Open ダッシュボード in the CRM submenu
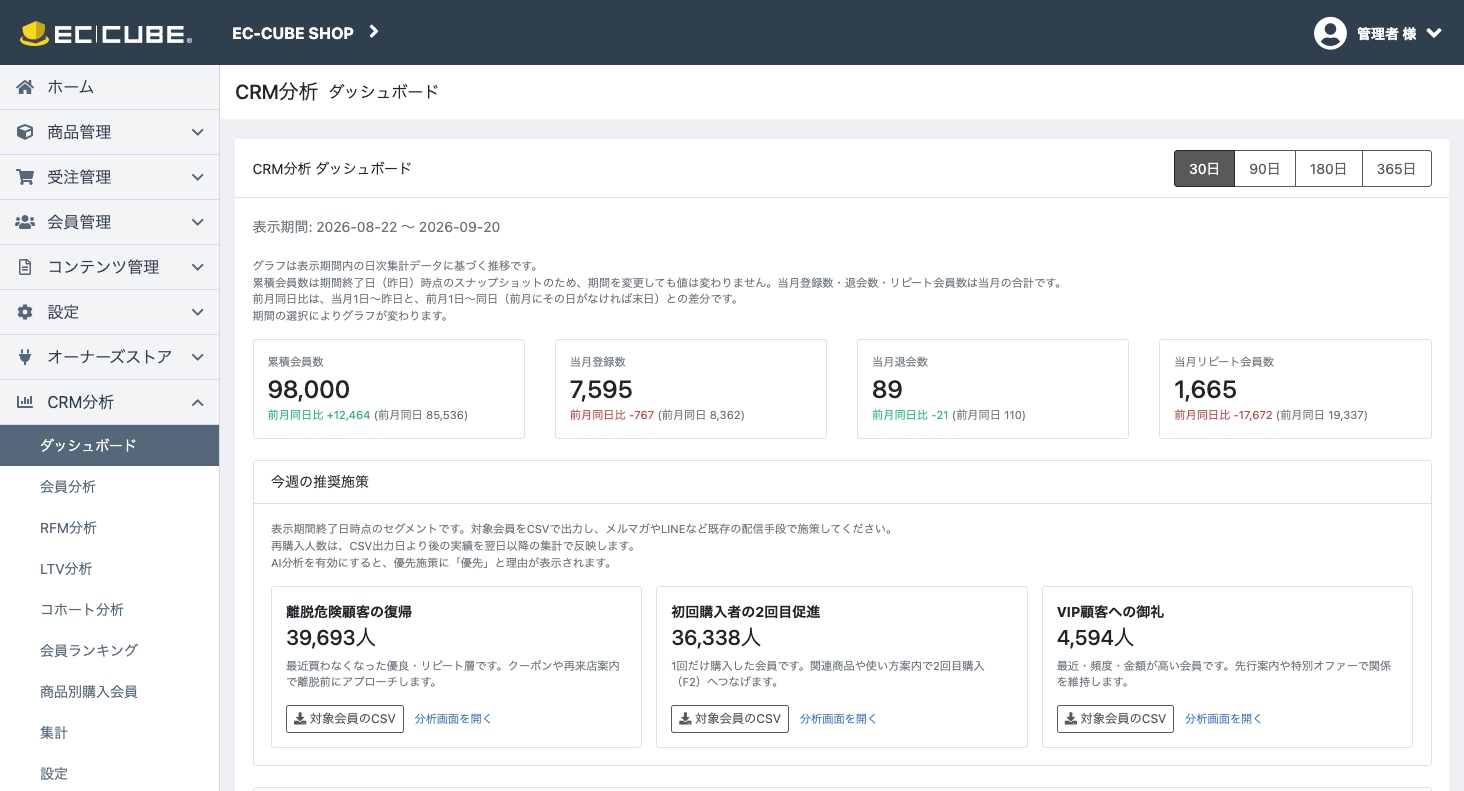The height and width of the screenshot is (791, 1464). [109, 445]
